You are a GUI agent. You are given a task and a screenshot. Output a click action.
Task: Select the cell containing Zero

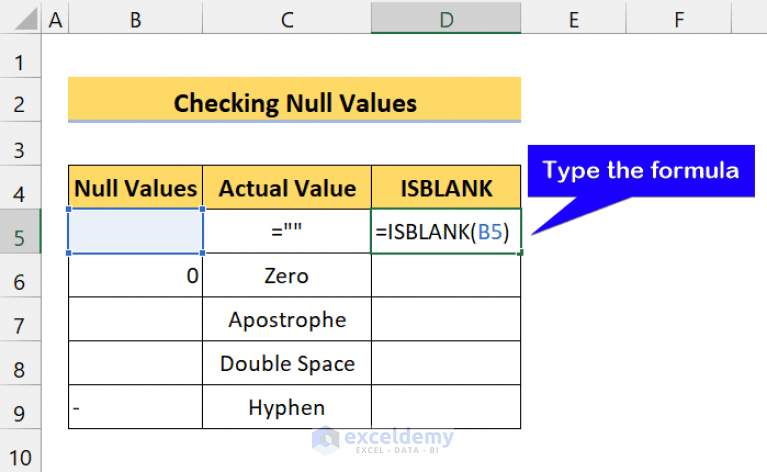[287, 275]
